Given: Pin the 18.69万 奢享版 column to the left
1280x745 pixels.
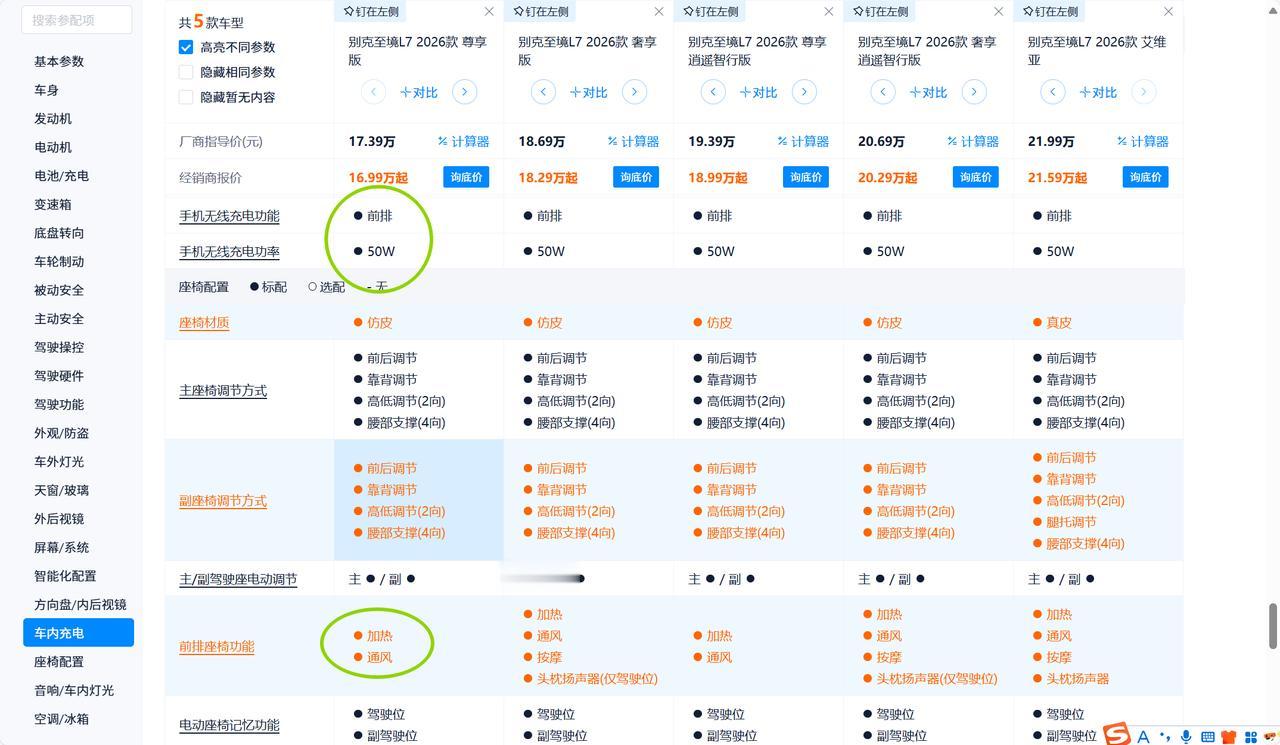Looking at the screenshot, I should [541, 11].
